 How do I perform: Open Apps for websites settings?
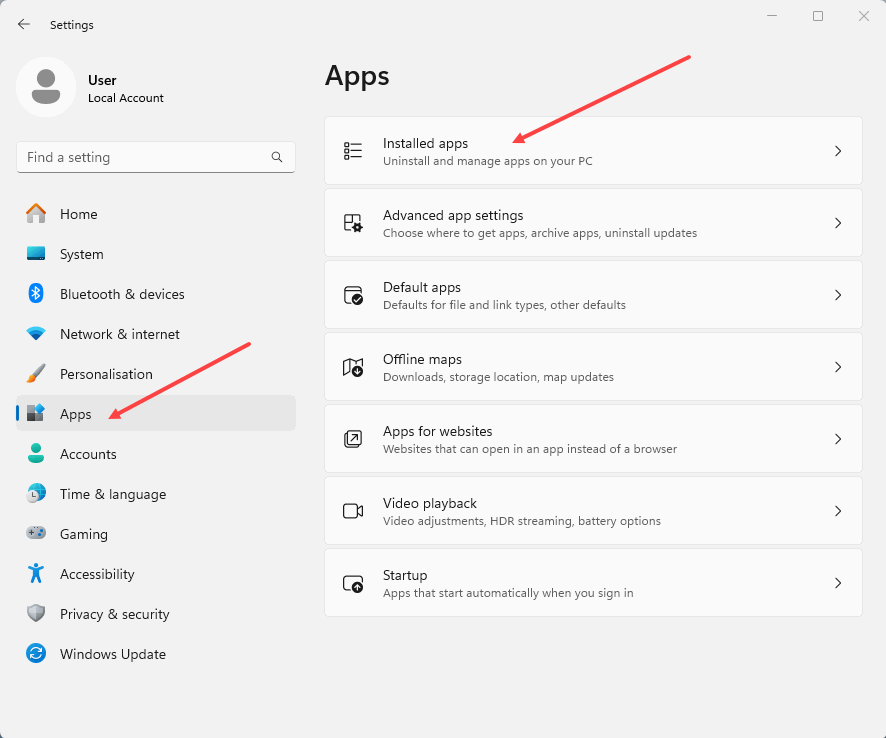pyautogui.click(x=592, y=439)
